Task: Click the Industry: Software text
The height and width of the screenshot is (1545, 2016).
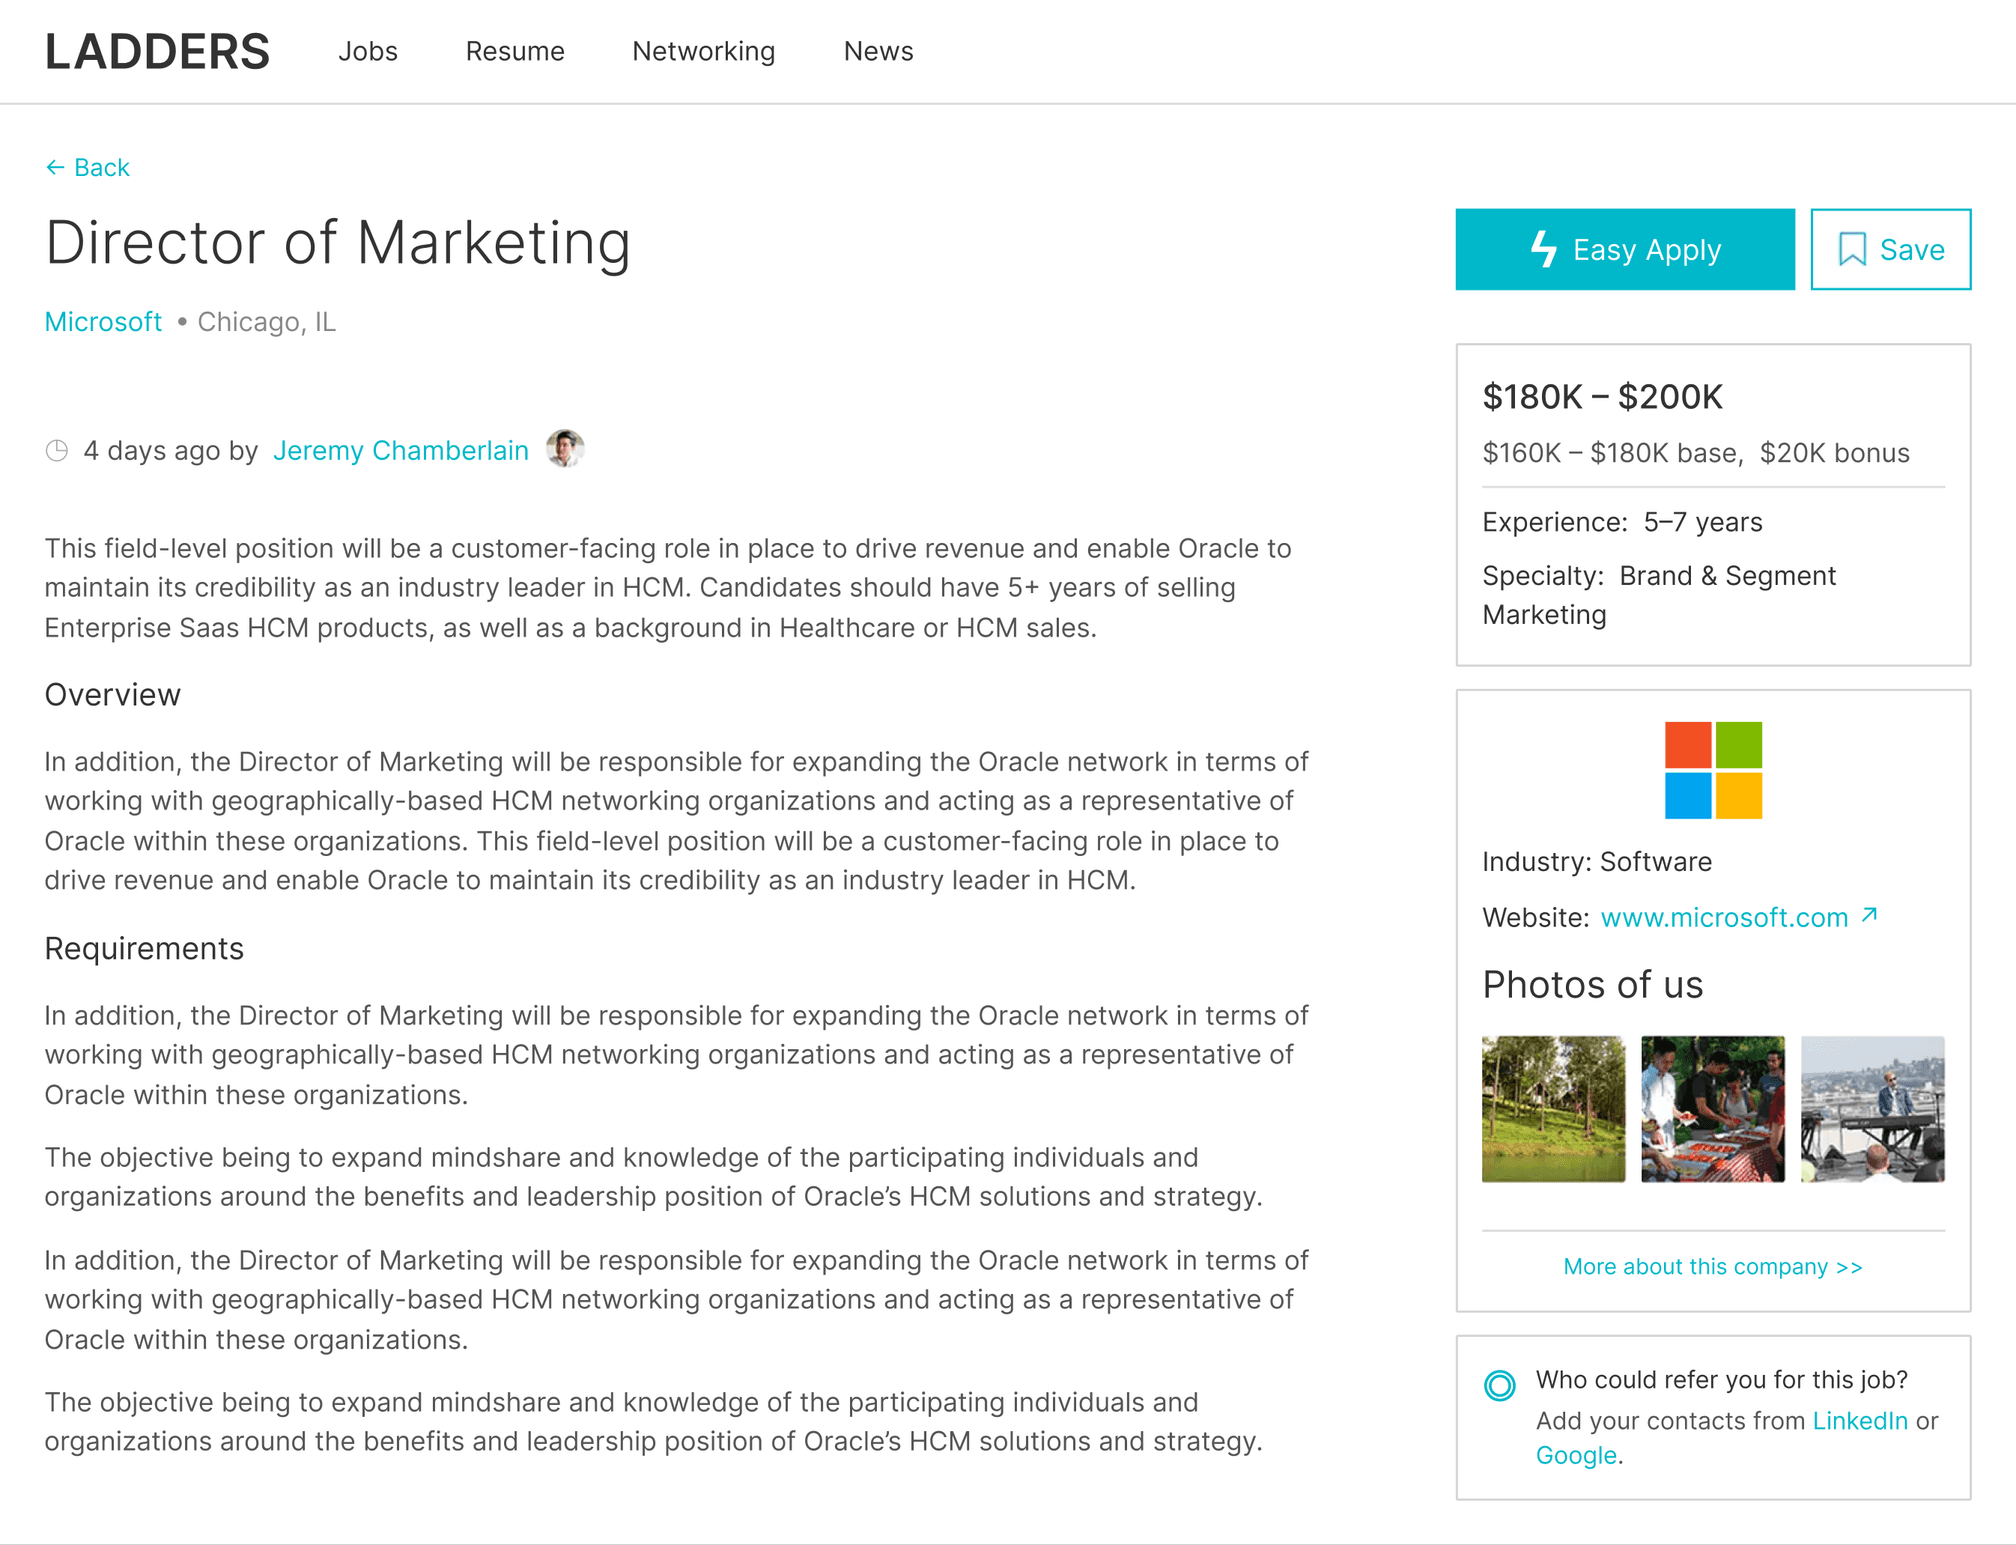Action: tap(1597, 862)
